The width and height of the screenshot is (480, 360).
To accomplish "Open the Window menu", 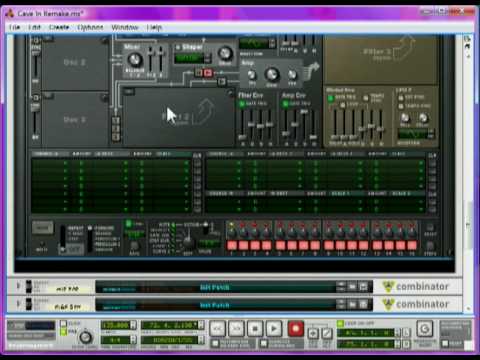I will pyautogui.click(x=125, y=27).
